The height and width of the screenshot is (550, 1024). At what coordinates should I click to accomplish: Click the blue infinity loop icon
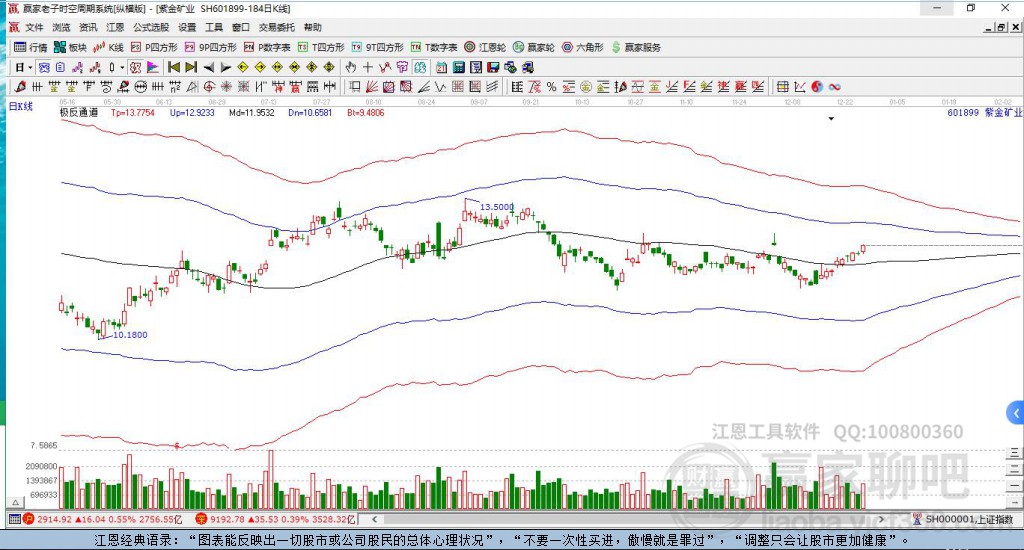[x=834, y=87]
